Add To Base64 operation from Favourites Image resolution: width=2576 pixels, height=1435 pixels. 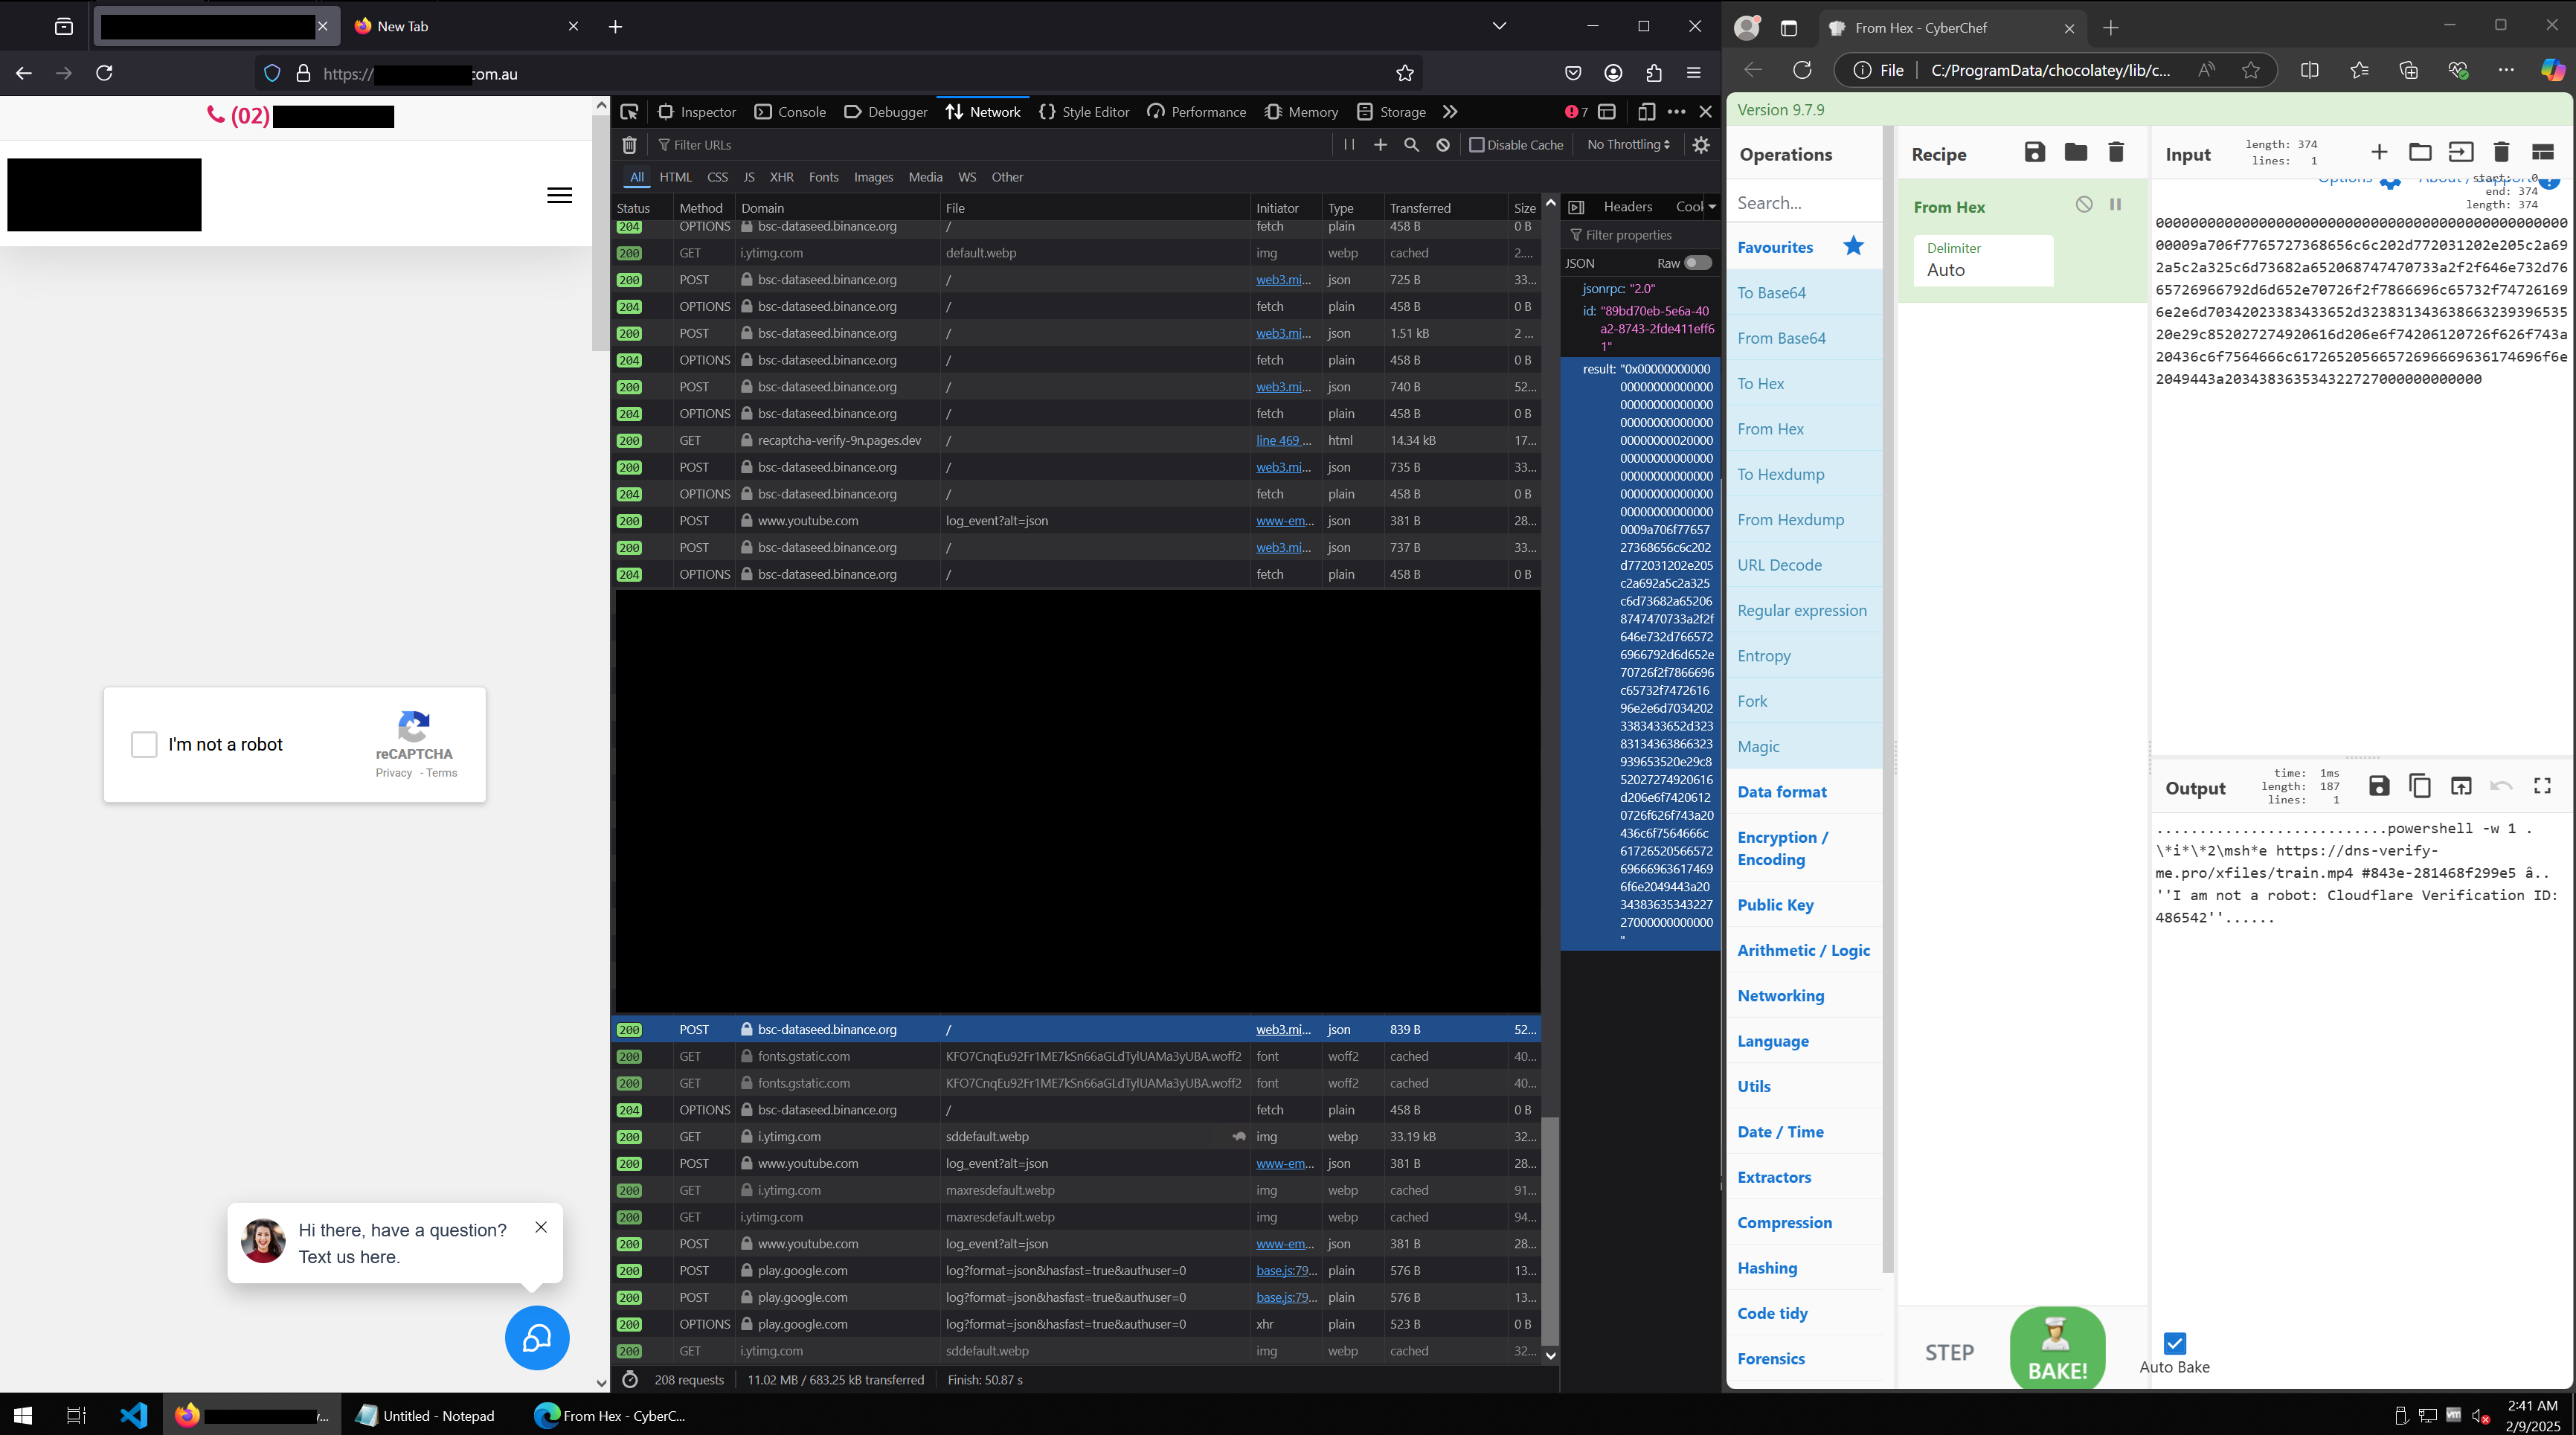pyautogui.click(x=1804, y=293)
